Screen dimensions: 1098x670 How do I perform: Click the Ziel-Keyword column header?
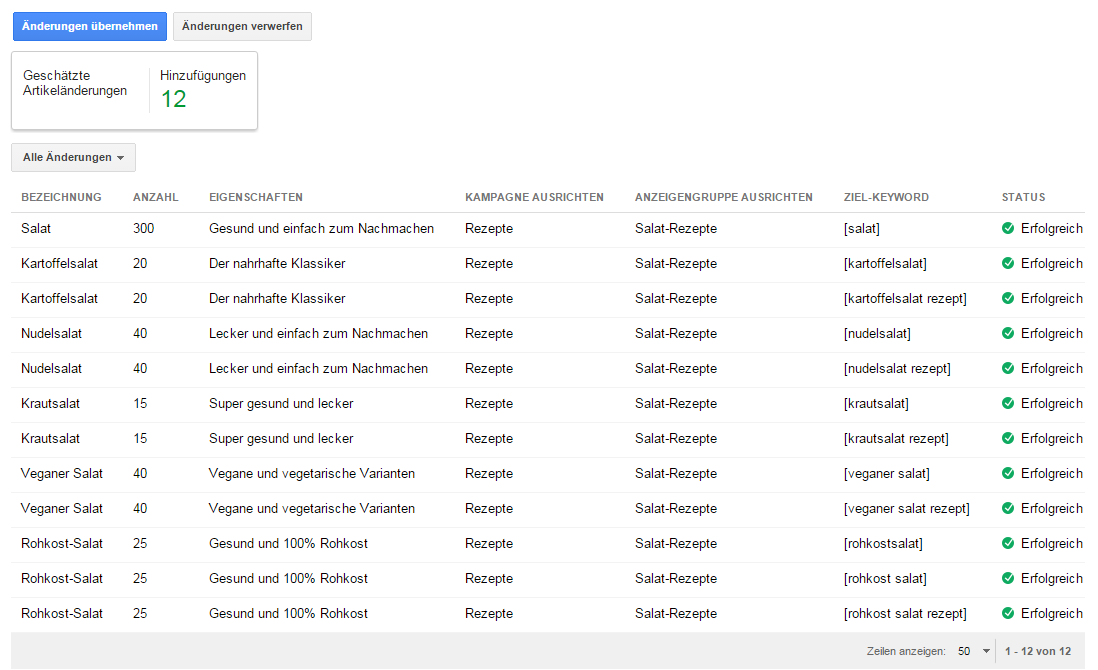pyautogui.click(x=886, y=198)
